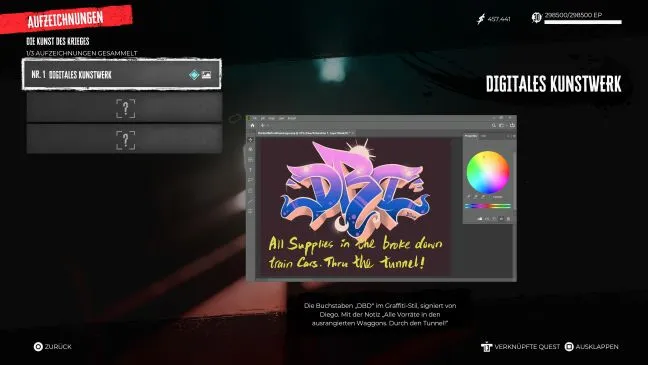
Task: Click the lightning bolt currency icon
Action: click(x=481, y=19)
